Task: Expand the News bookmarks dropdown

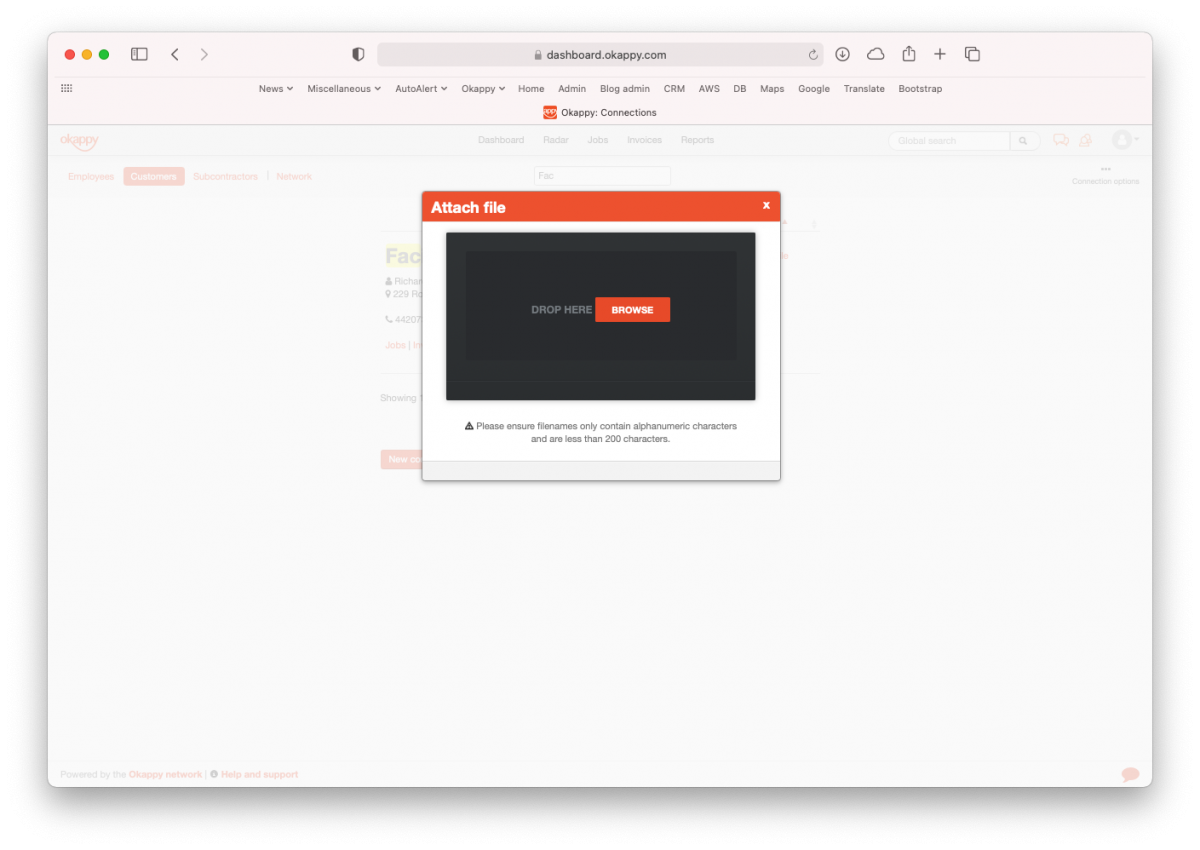Action: point(275,88)
